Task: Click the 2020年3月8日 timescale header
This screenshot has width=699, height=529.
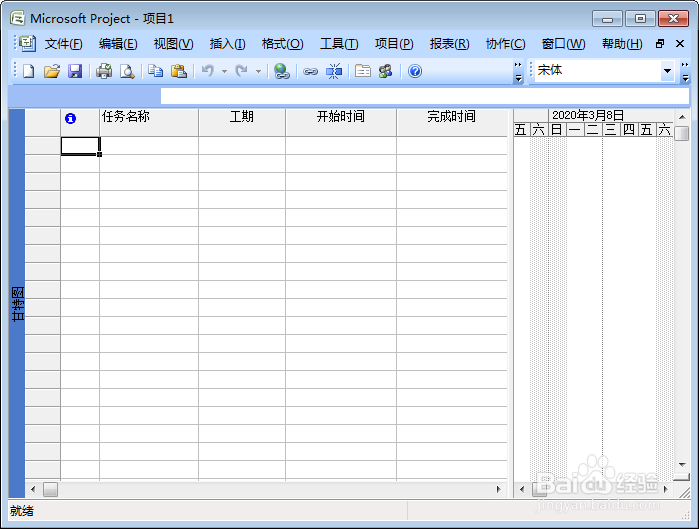Action: (610, 115)
